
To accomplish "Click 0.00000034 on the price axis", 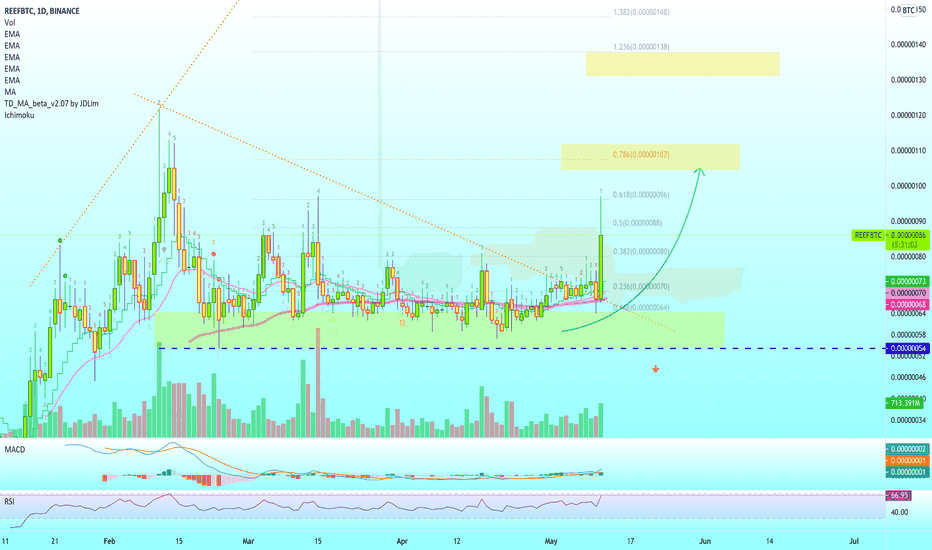I will pyautogui.click(x=908, y=420).
